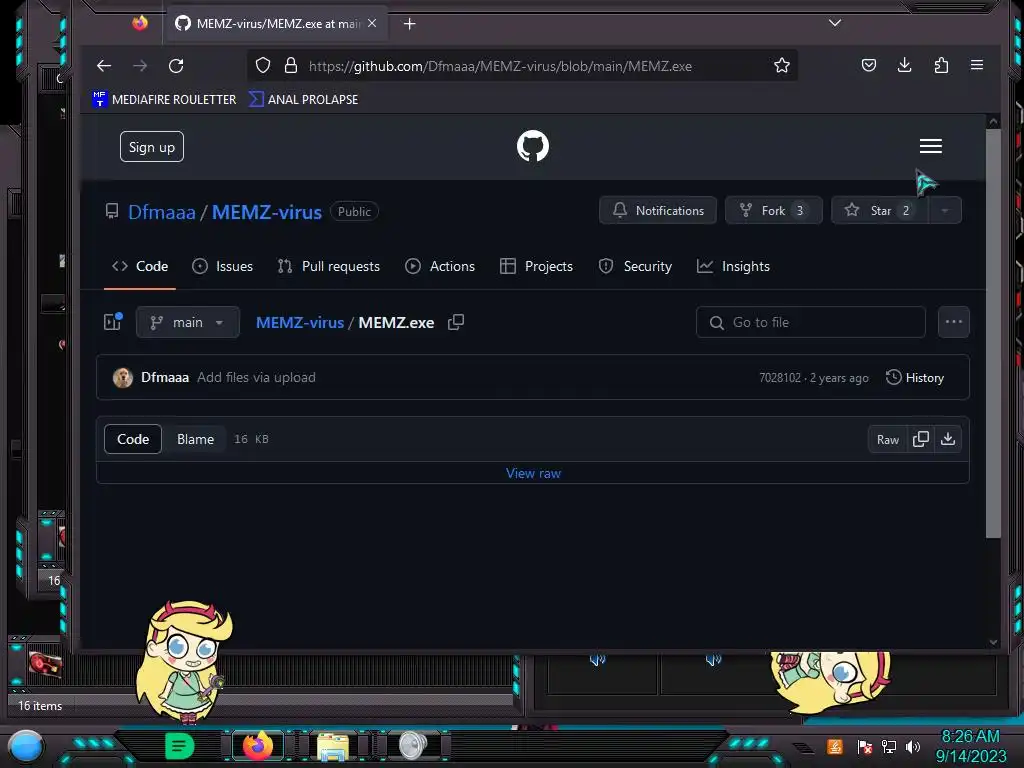Open the Security tab
The width and height of the screenshot is (1024, 768).
[635, 266]
